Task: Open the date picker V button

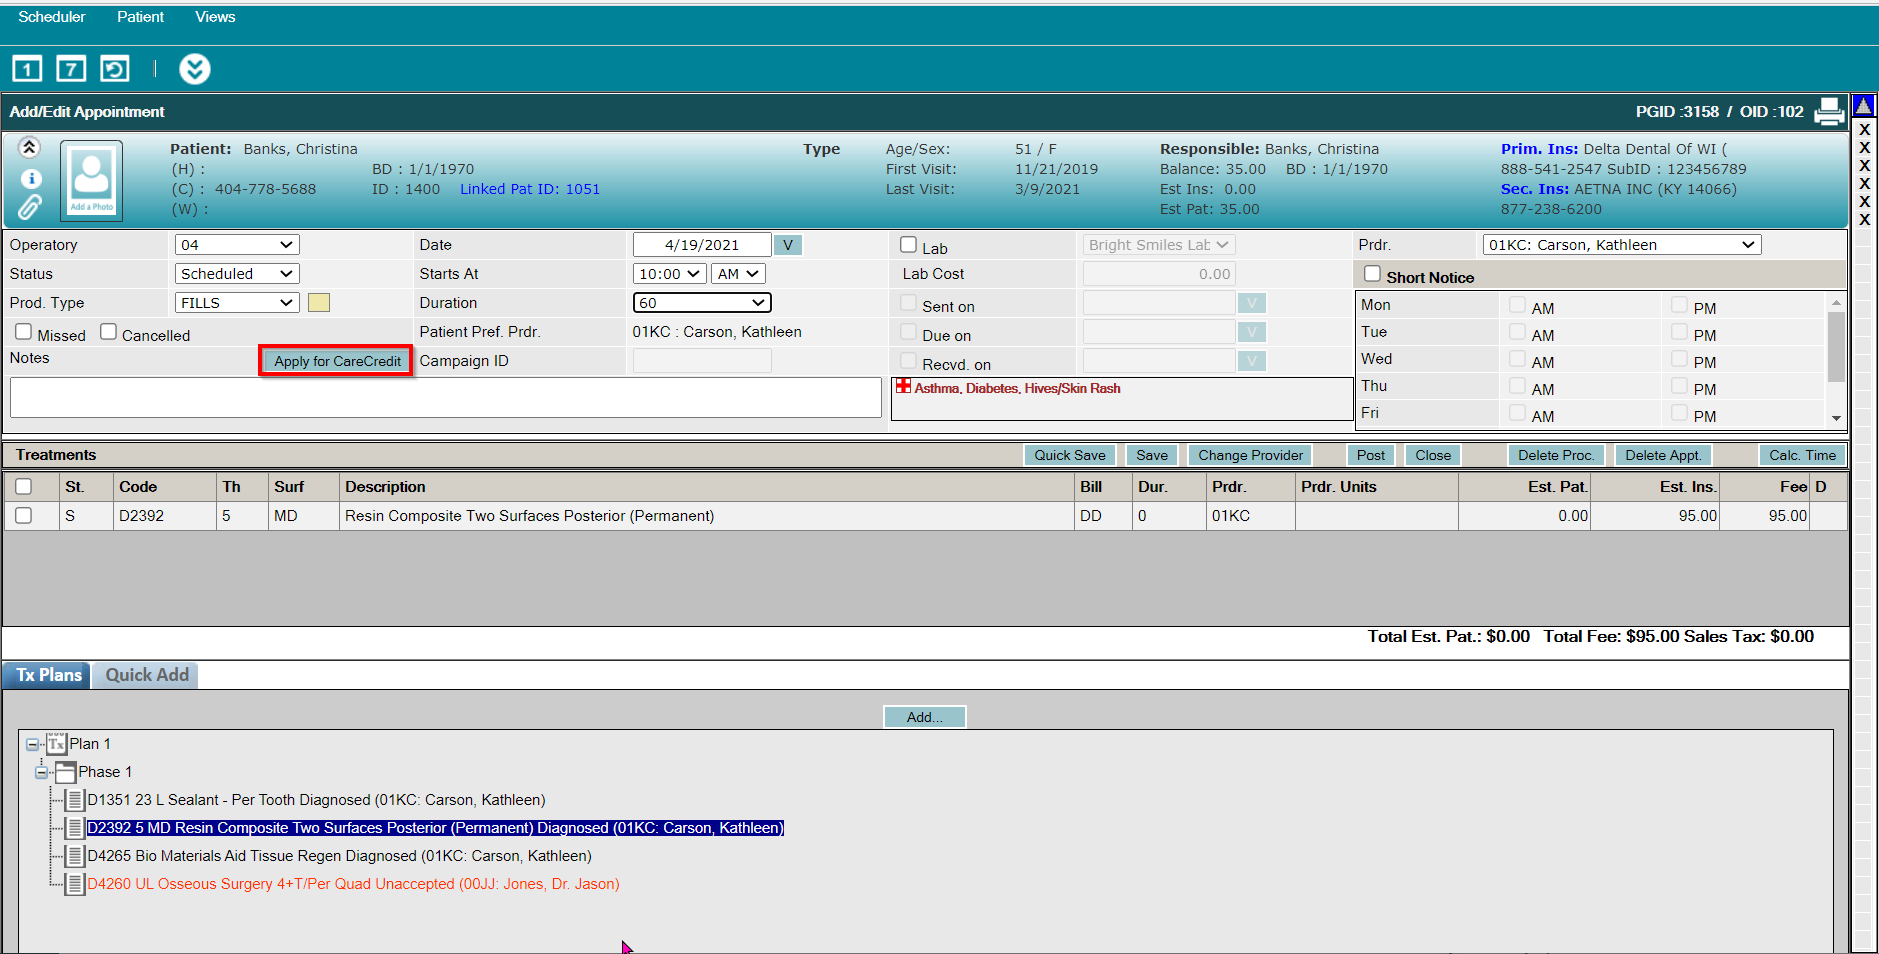Action: coord(788,245)
